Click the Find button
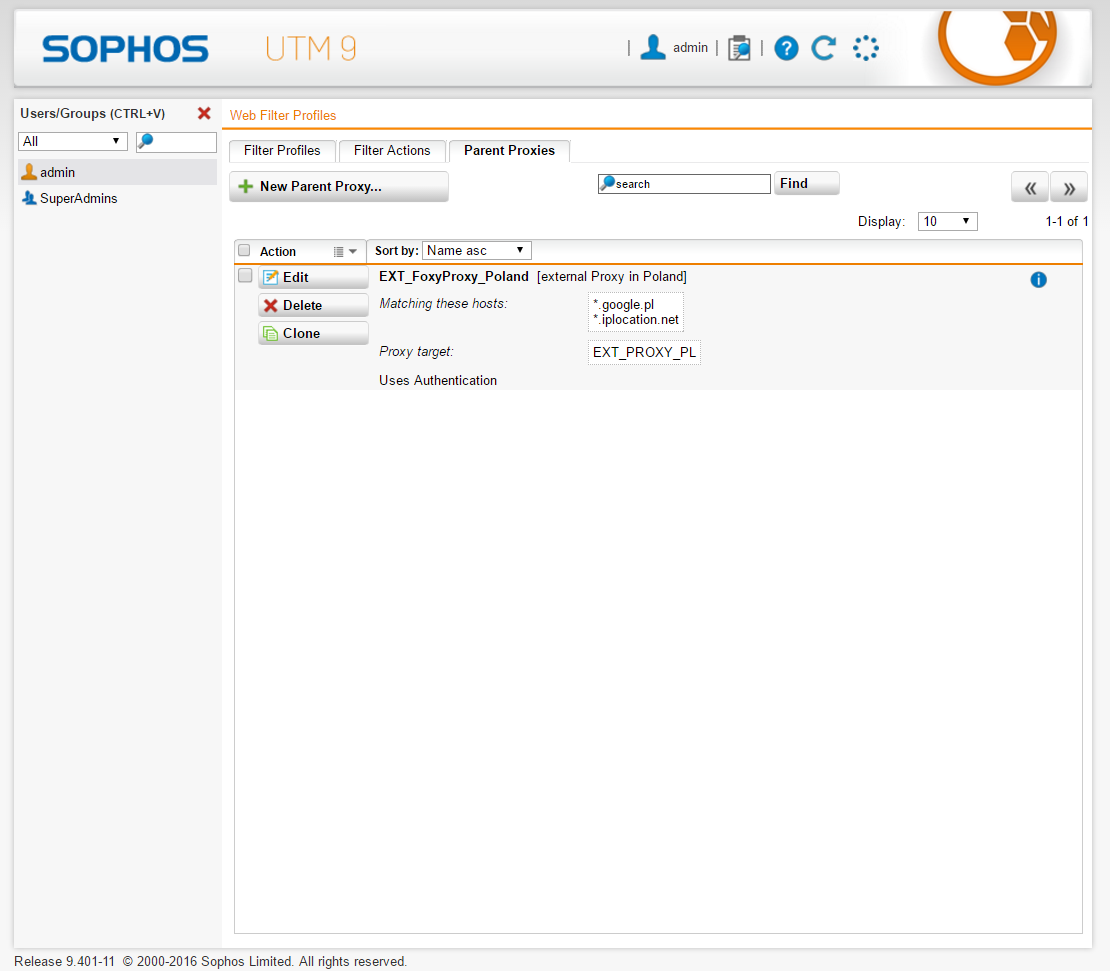Screen dimensions: 1110x971 click(x=806, y=183)
